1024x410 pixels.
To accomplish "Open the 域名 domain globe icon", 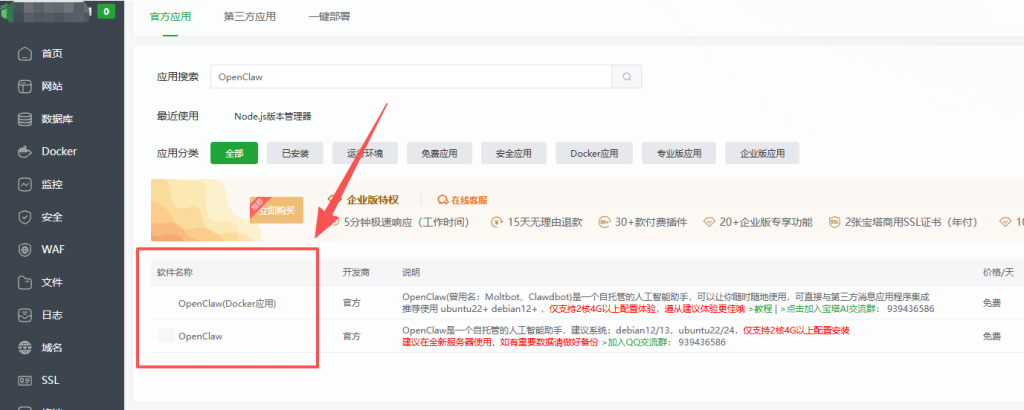I will [x=25, y=347].
